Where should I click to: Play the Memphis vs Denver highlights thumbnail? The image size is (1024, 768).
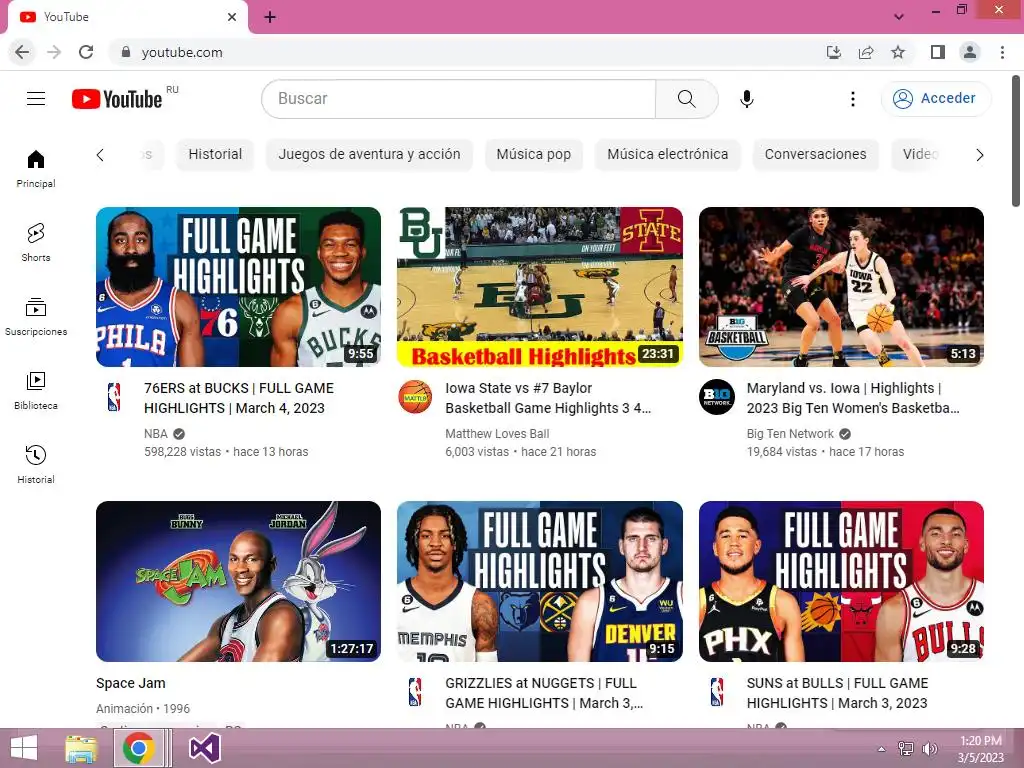540,581
